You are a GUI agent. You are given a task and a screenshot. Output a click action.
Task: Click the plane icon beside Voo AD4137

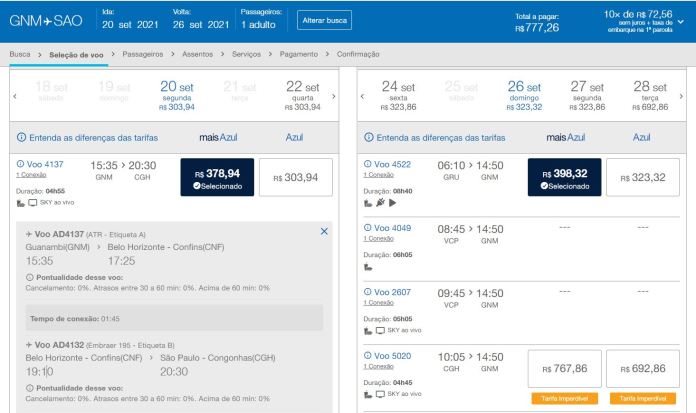tap(29, 234)
